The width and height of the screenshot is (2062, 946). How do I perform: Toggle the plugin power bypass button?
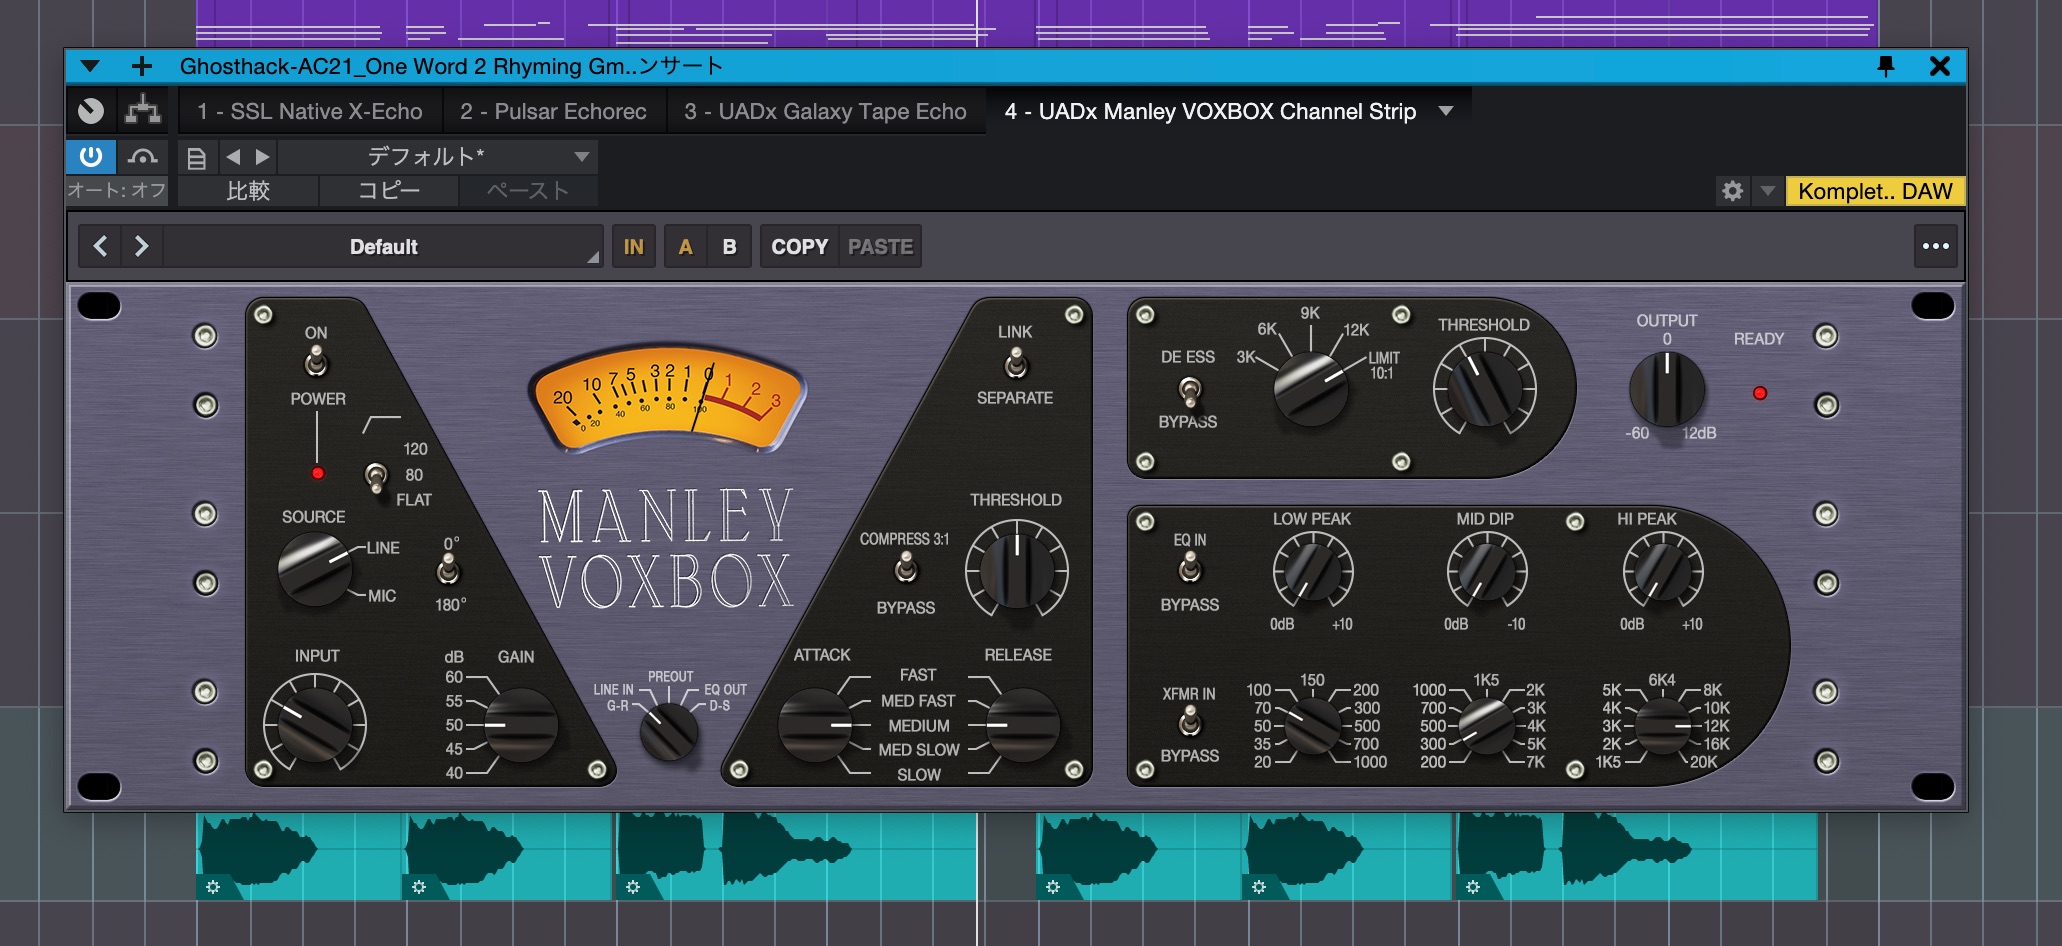91,157
